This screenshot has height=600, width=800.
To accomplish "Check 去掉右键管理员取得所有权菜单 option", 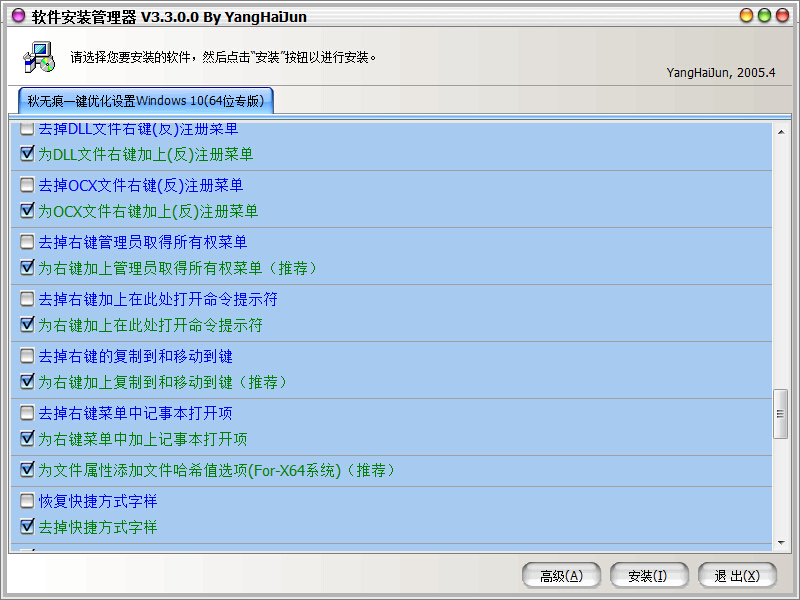I will coord(27,242).
